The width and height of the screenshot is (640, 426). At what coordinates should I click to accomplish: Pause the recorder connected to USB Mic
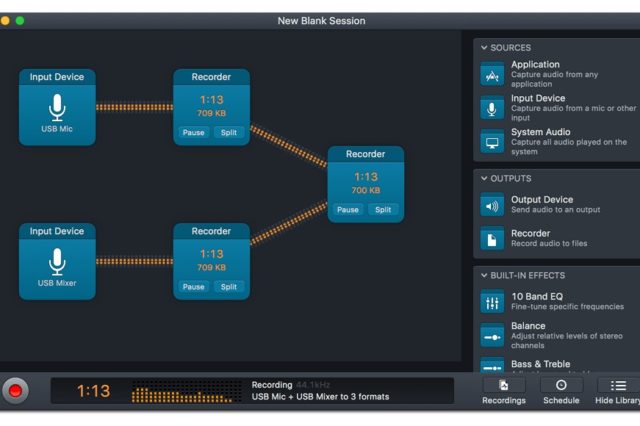[193, 132]
